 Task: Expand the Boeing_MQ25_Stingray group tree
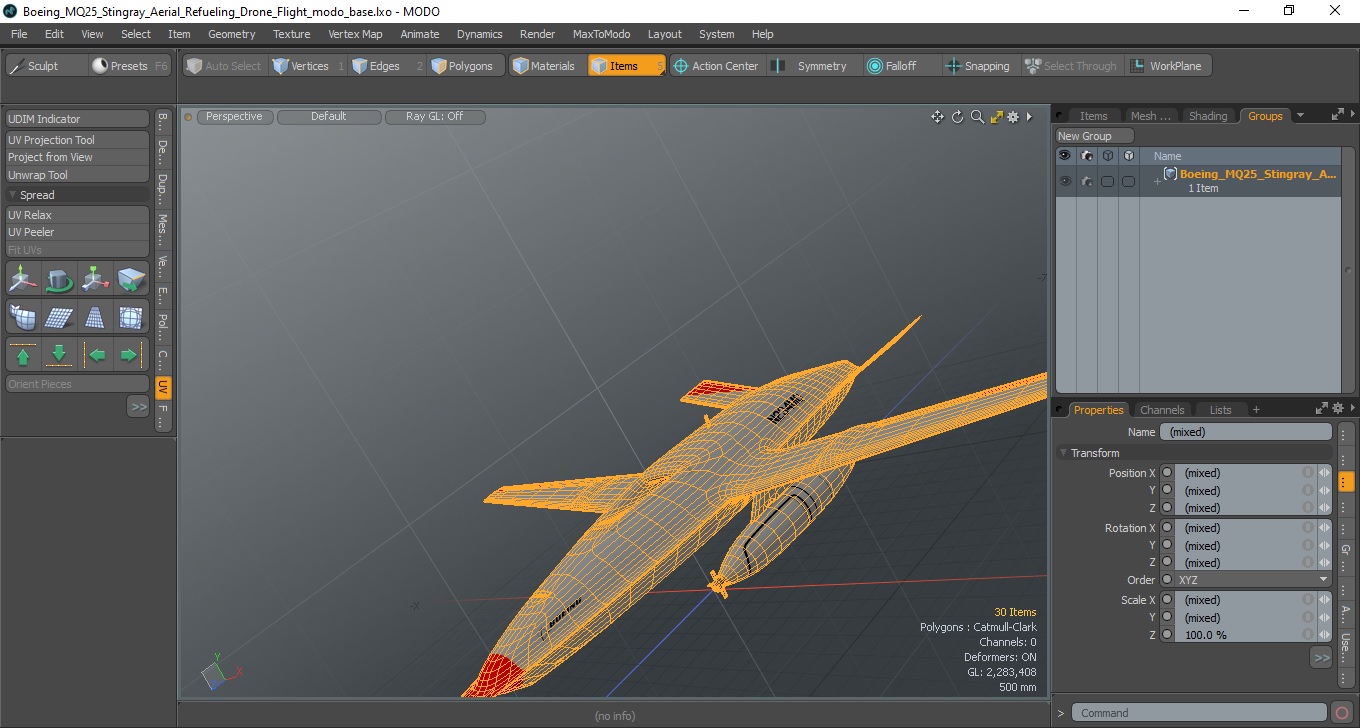[x=1157, y=181]
